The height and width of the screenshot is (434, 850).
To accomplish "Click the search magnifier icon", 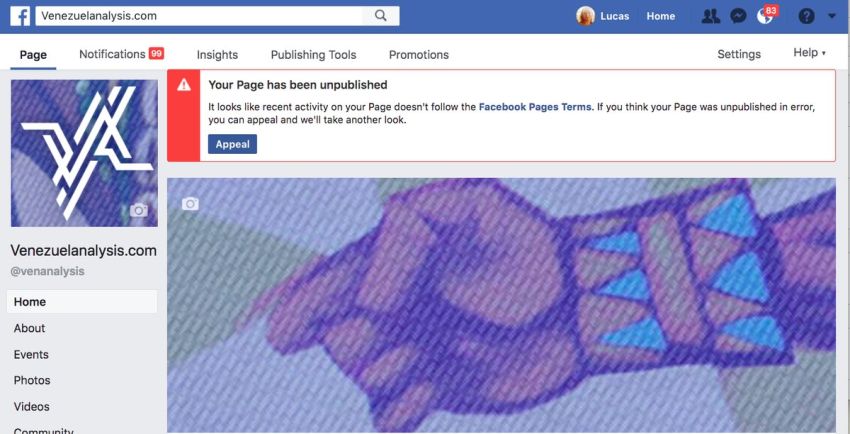I will (381, 16).
